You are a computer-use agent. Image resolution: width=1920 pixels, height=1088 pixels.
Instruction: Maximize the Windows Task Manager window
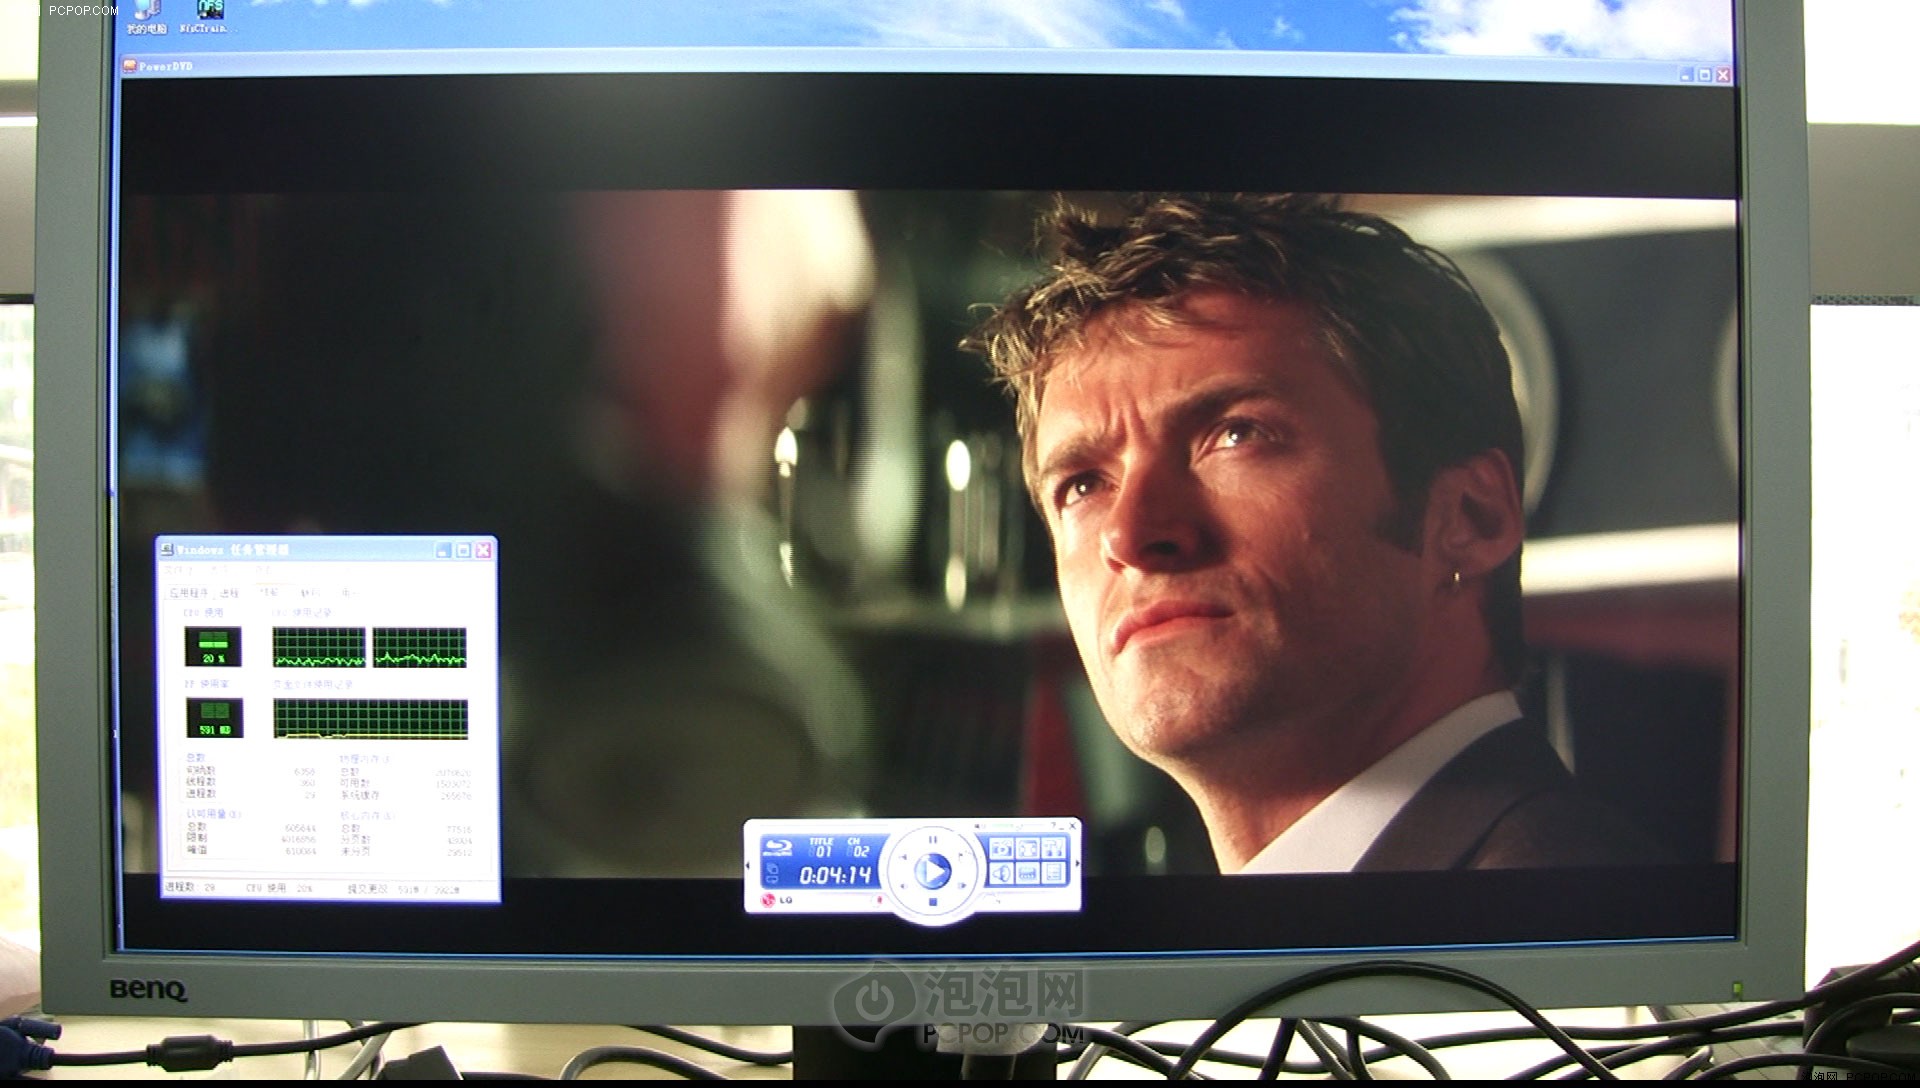(x=463, y=550)
